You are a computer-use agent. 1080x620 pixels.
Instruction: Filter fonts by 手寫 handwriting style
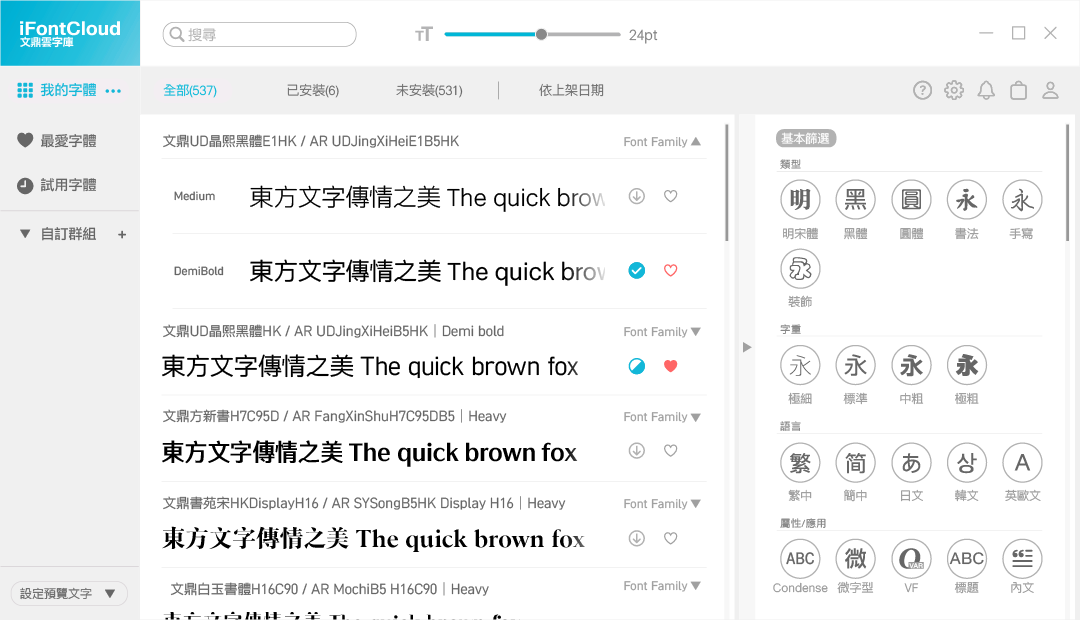1022,199
